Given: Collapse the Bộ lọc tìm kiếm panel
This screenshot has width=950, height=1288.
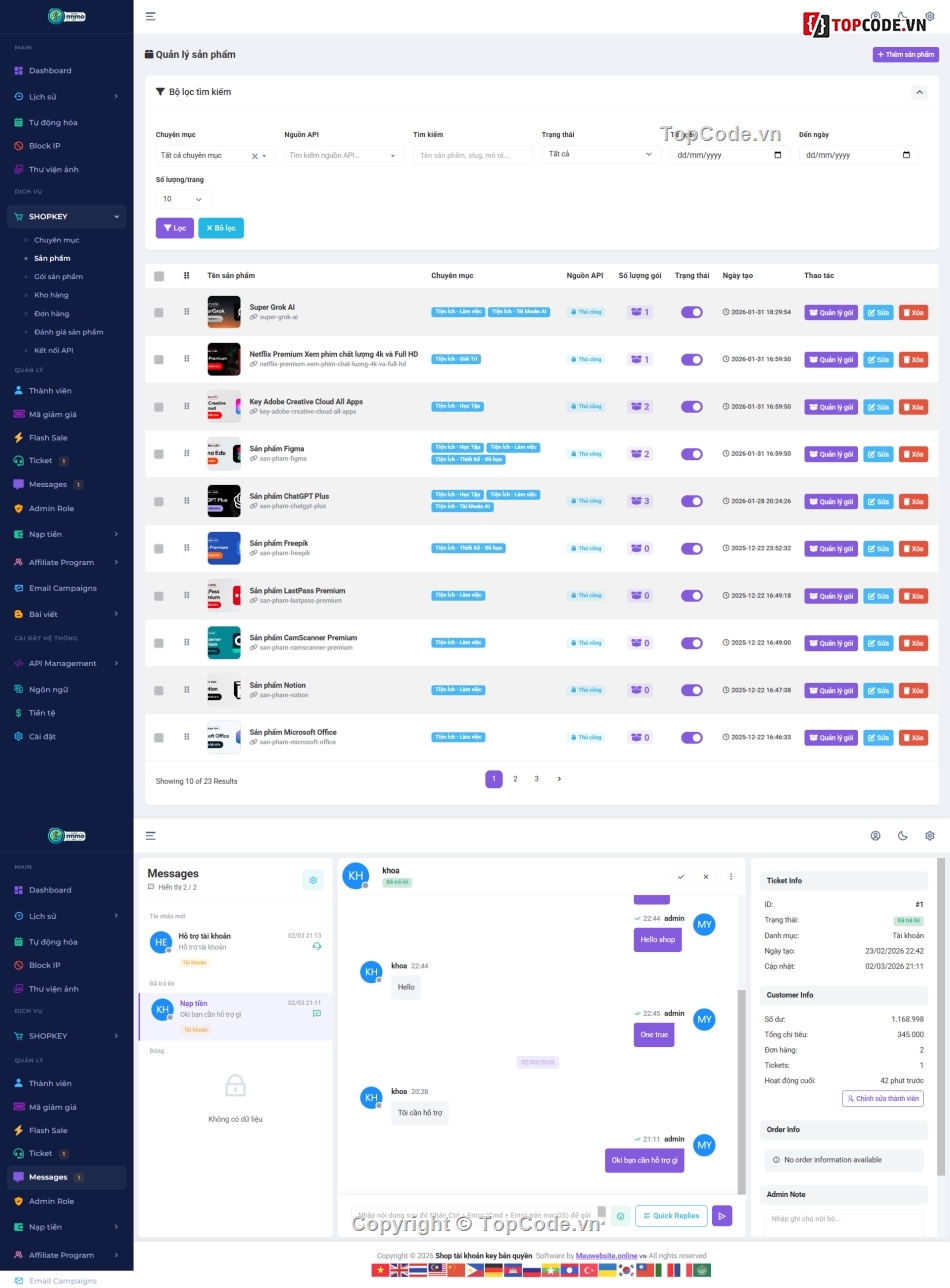Looking at the screenshot, I should (919, 92).
